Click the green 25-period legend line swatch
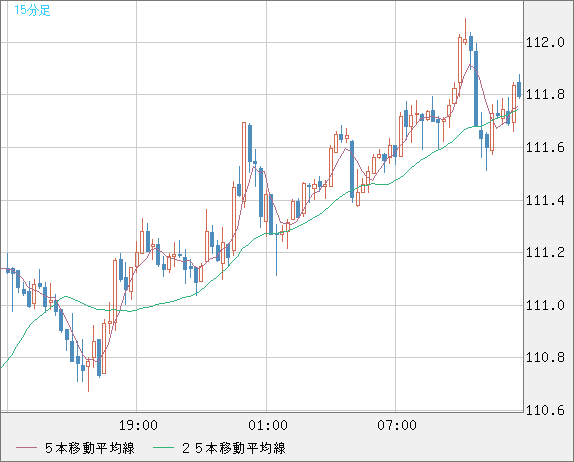Image resolution: width=574 pixels, height=462 pixels. point(163,448)
